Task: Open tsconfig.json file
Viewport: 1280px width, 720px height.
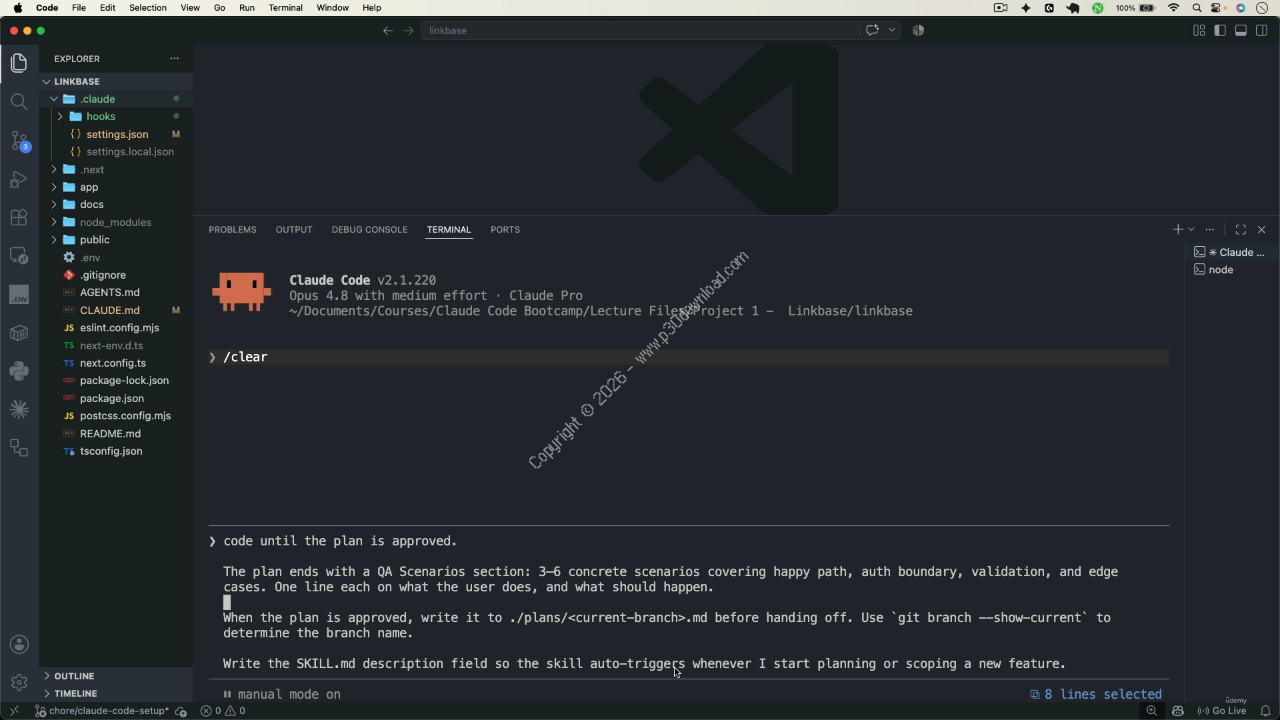Action: pyautogui.click(x=116, y=451)
